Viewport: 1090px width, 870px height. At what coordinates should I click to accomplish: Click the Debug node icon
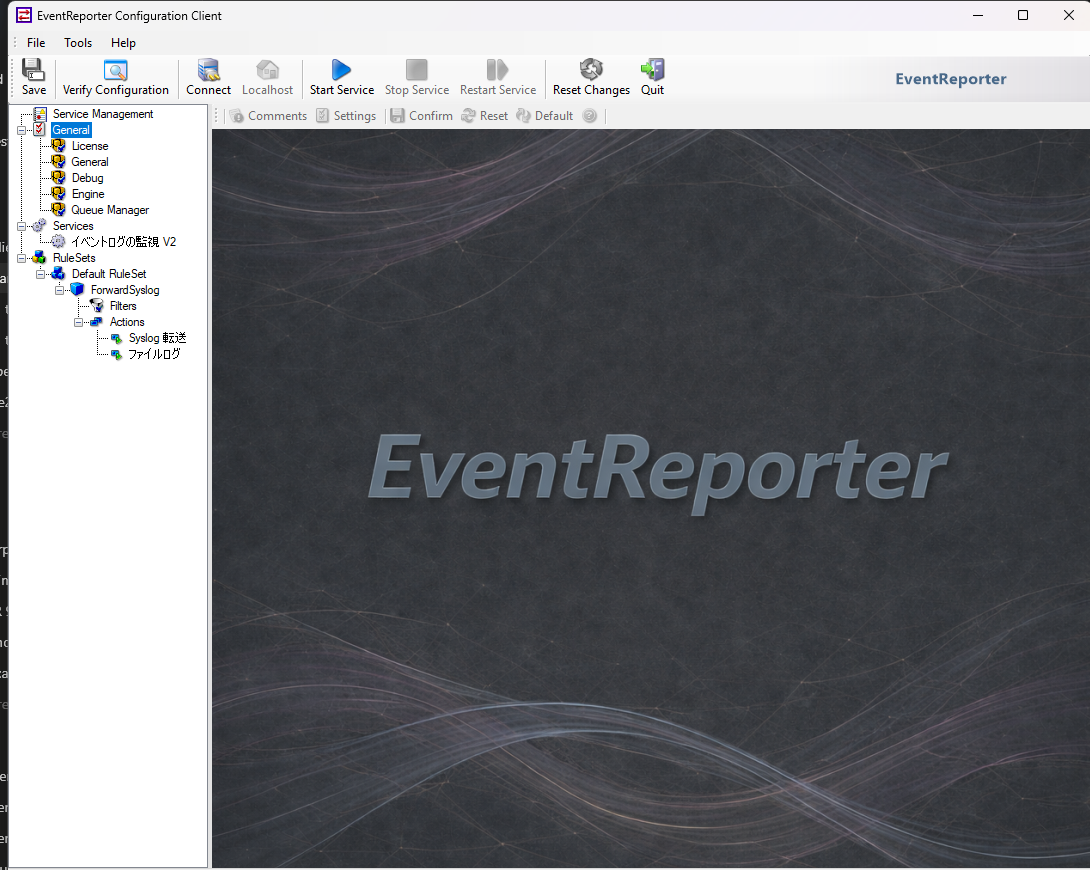point(58,178)
